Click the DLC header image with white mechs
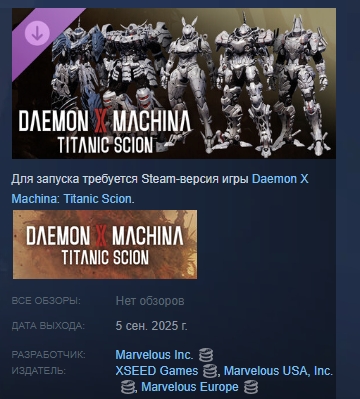Screen dimensions: 360x399 pyautogui.click(x=174, y=83)
